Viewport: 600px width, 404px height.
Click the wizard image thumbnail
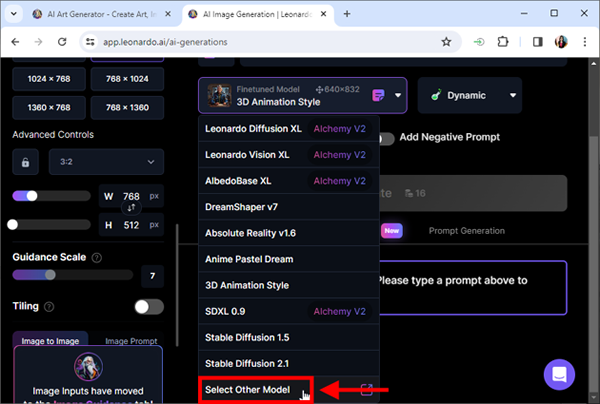[88, 367]
